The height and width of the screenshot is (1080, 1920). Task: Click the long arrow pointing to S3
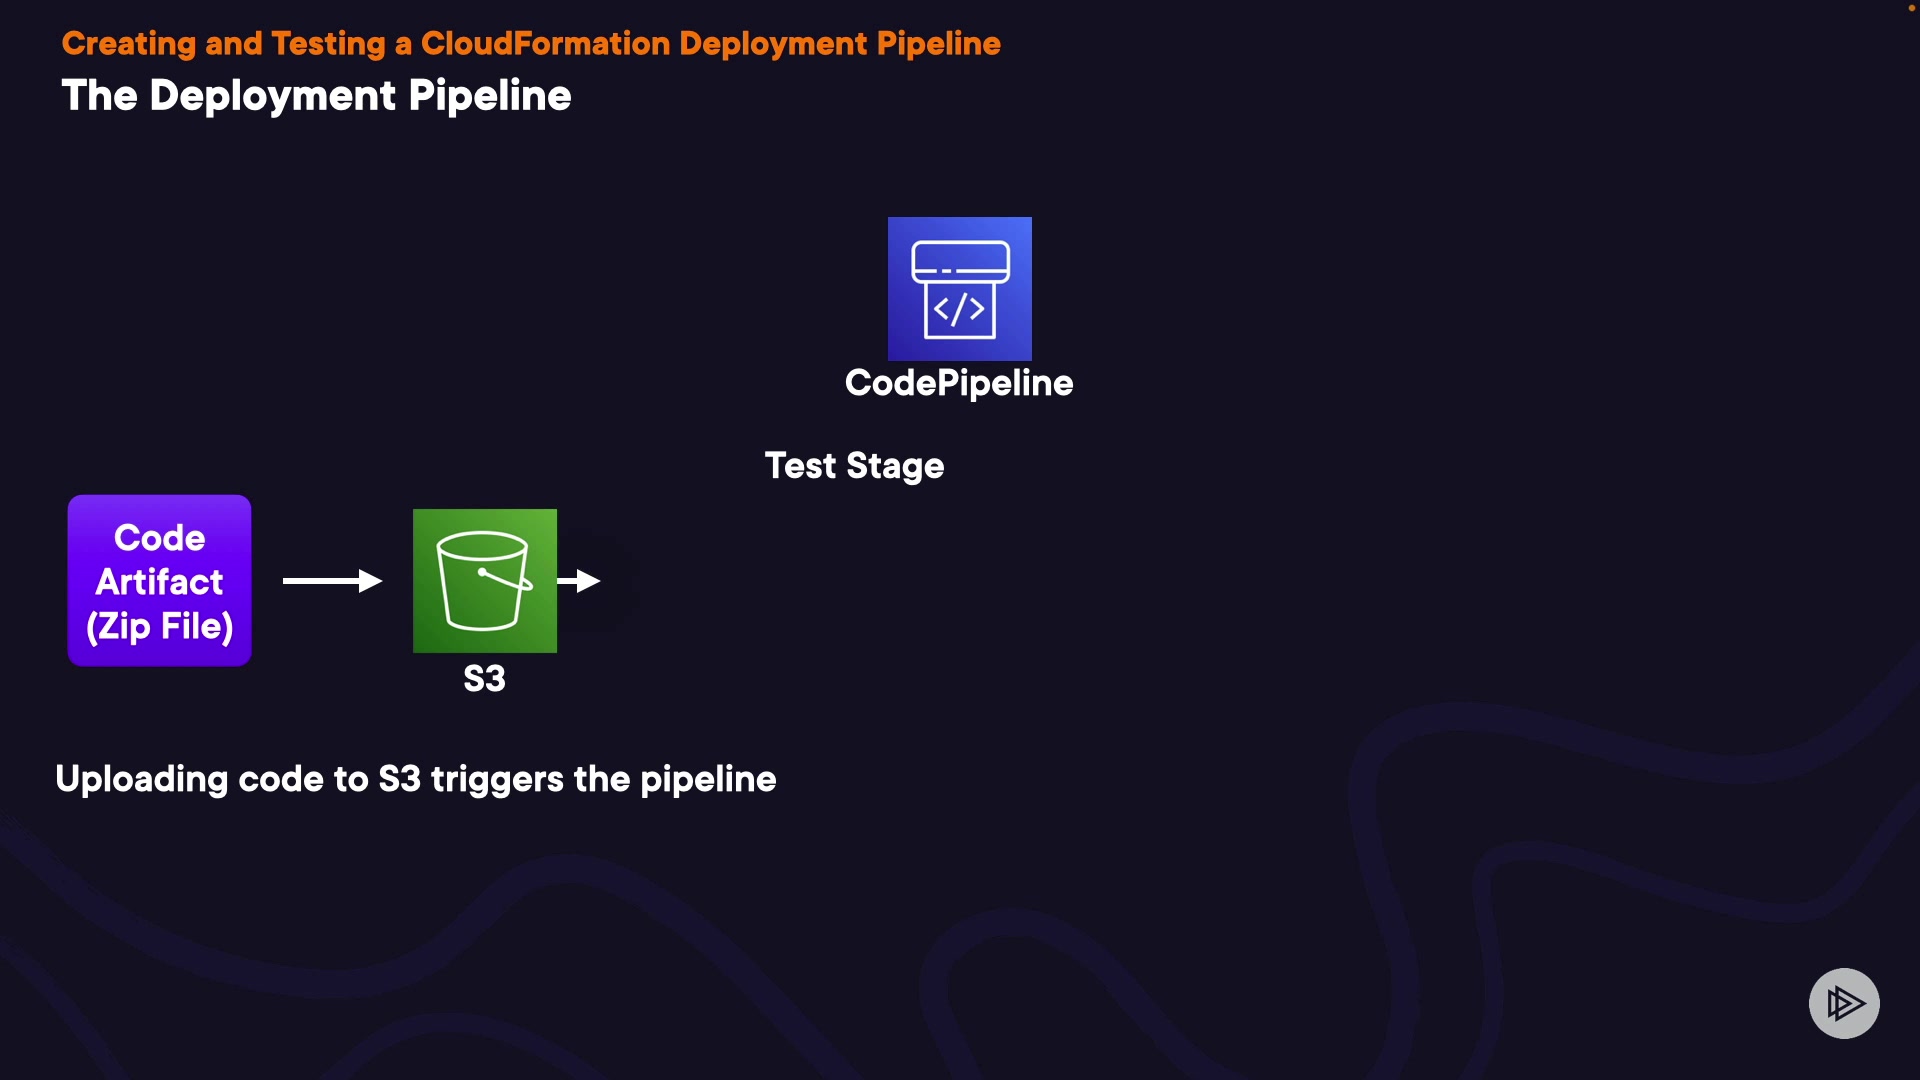[332, 581]
